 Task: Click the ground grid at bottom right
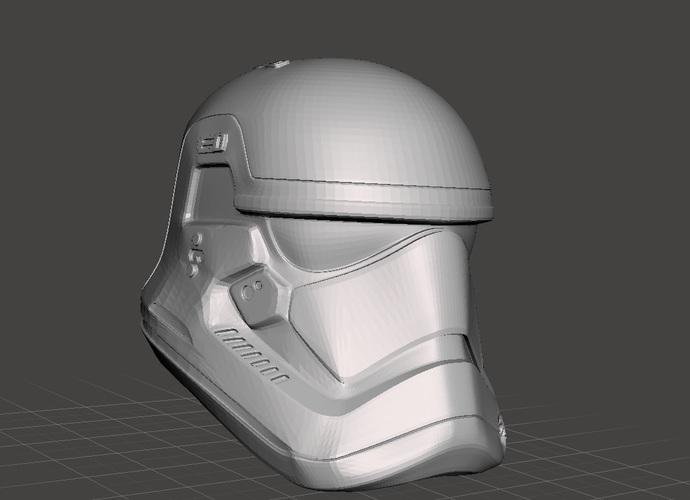click(620, 440)
